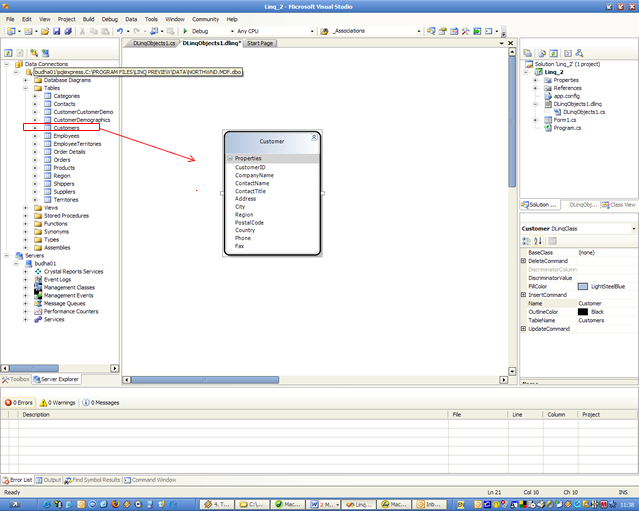The width and height of the screenshot is (639, 511).
Task: Click the Connect to Database icon
Action: [34, 53]
